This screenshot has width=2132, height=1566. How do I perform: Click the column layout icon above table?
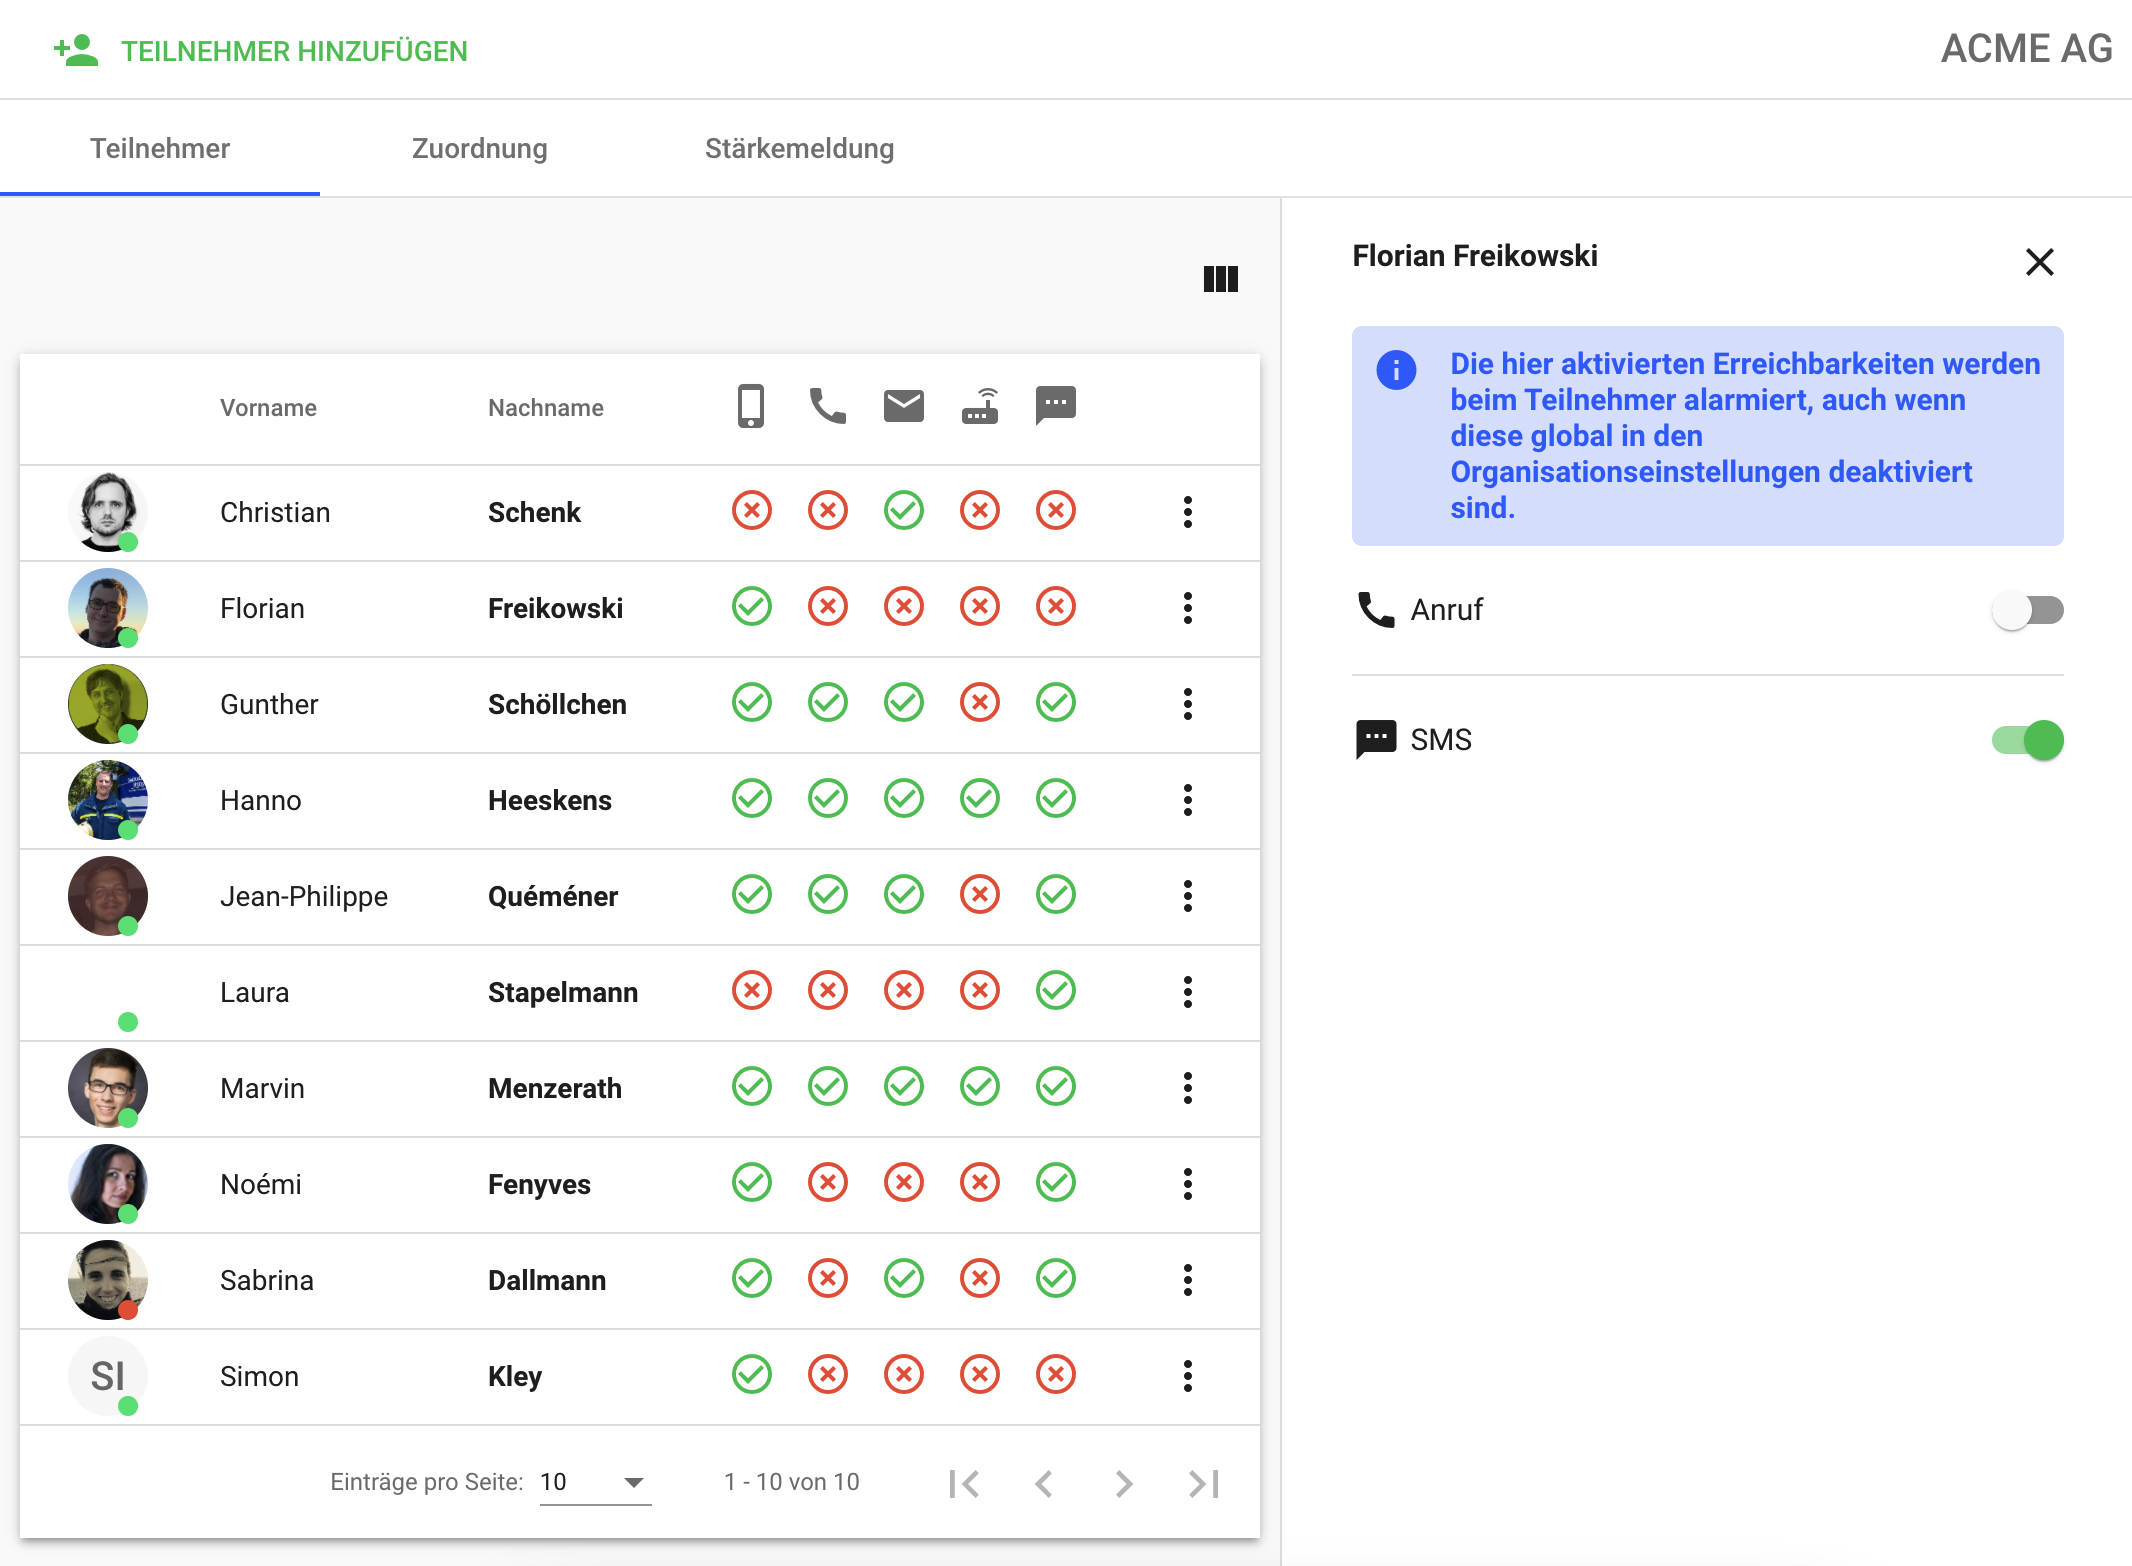(x=1220, y=279)
